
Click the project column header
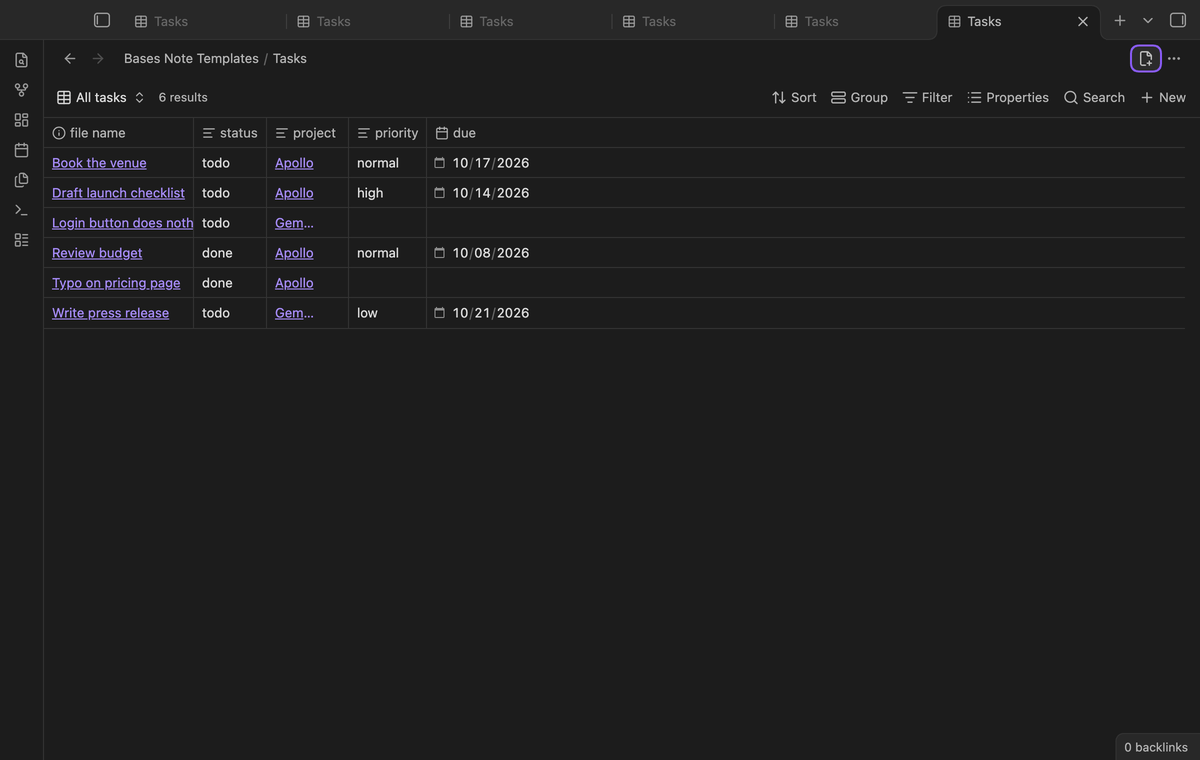tap(307, 133)
